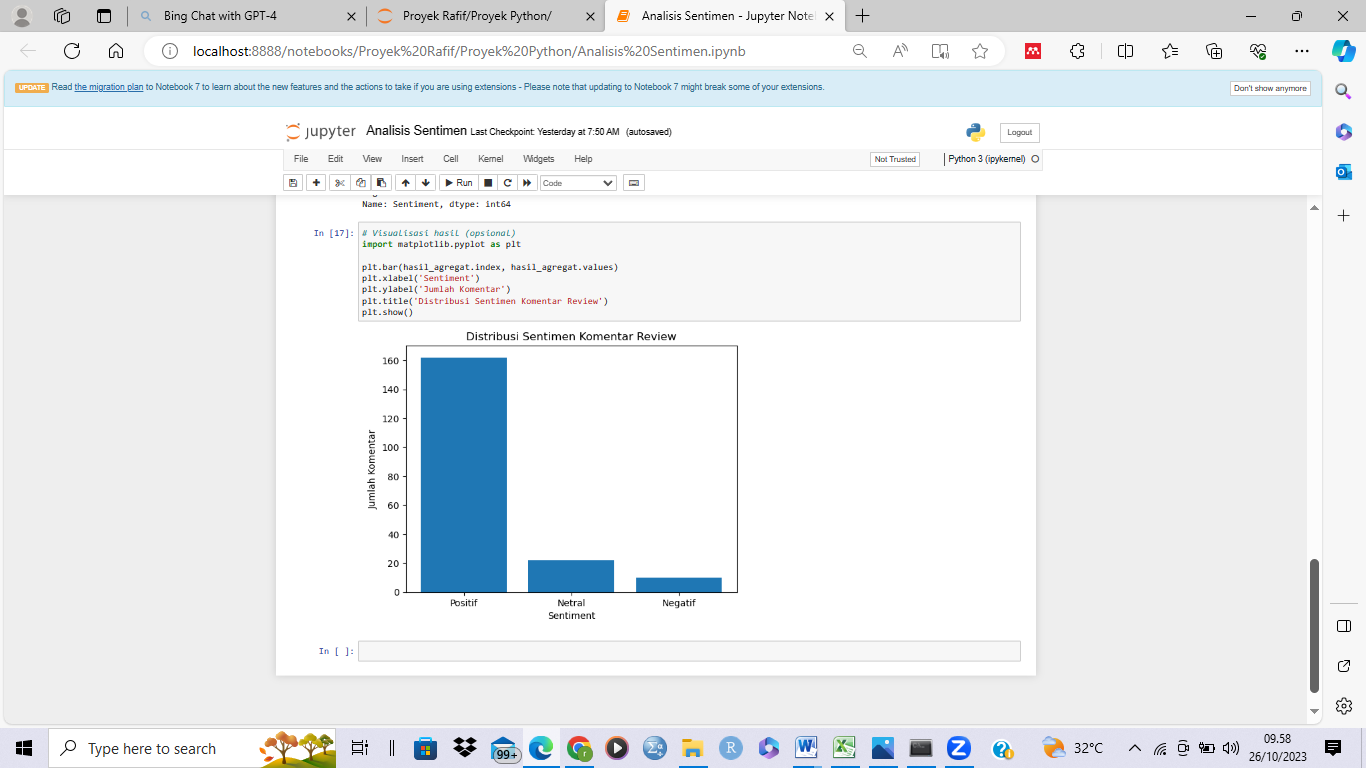Show hidden icons in the system tray
Image resolution: width=1366 pixels, height=768 pixels.
(x=1134, y=748)
